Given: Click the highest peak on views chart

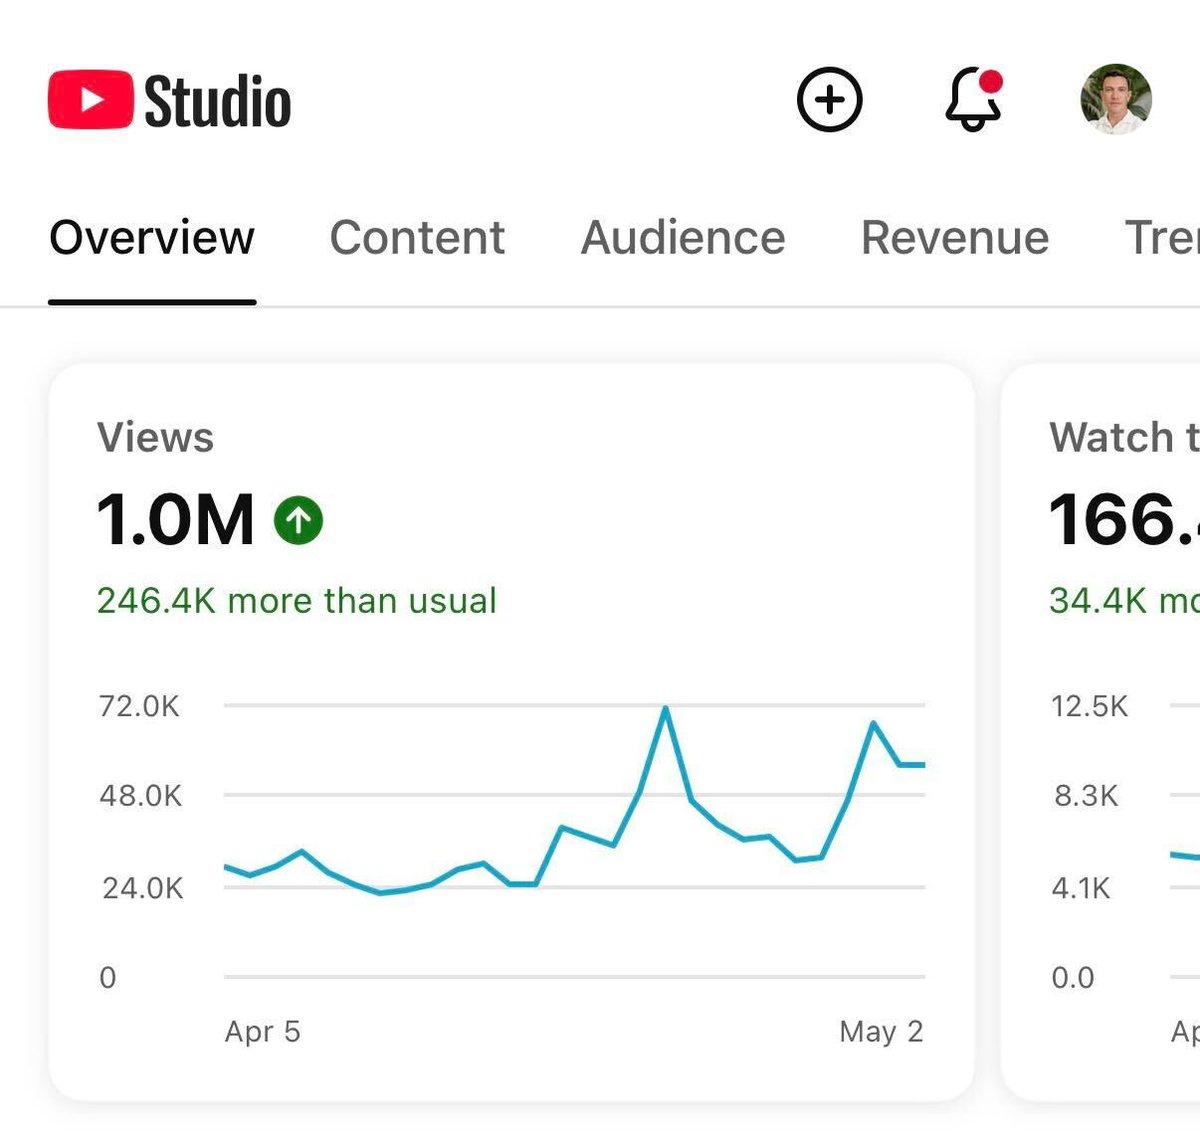Looking at the screenshot, I should [x=665, y=709].
